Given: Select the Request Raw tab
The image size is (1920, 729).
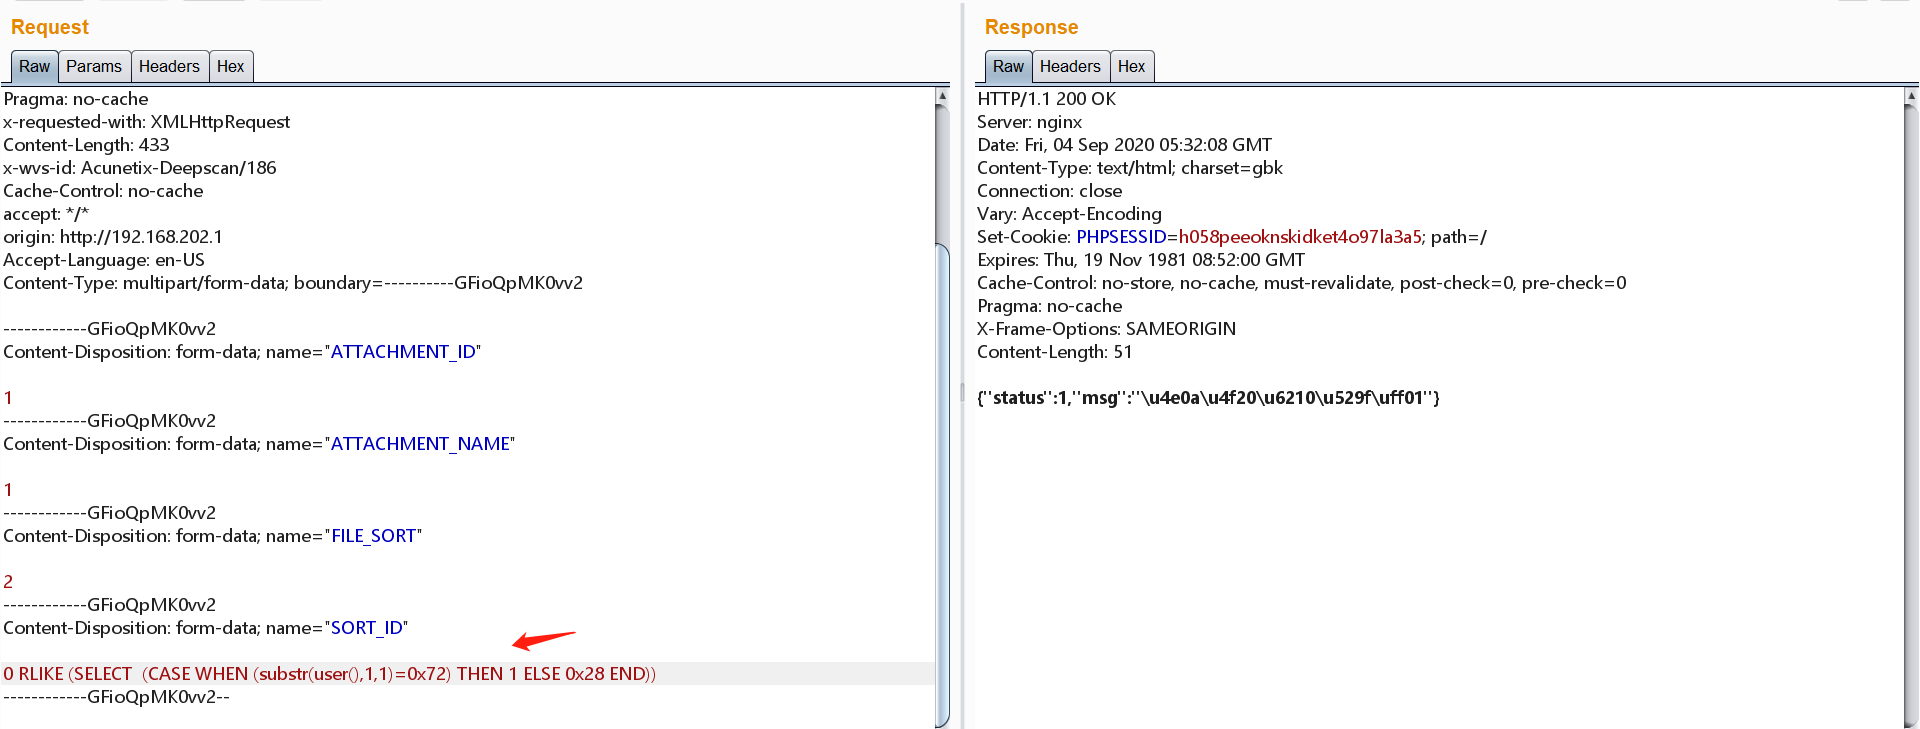Looking at the screenshot, I should (34, 66).
